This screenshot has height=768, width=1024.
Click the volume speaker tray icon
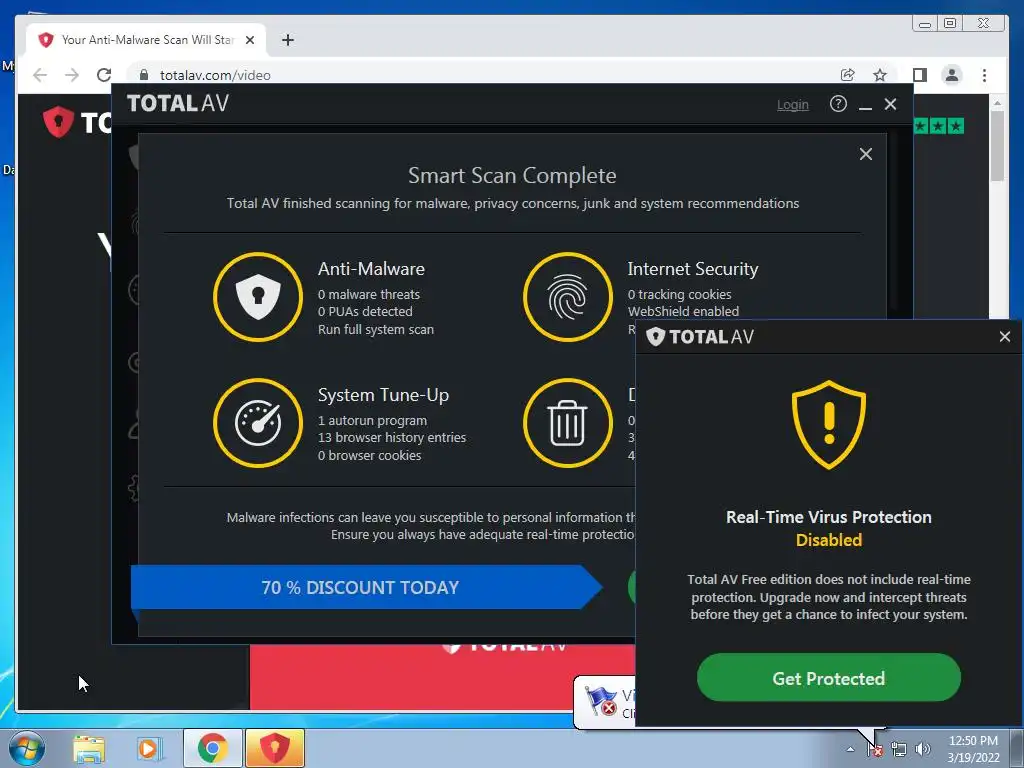pos(922,750)
